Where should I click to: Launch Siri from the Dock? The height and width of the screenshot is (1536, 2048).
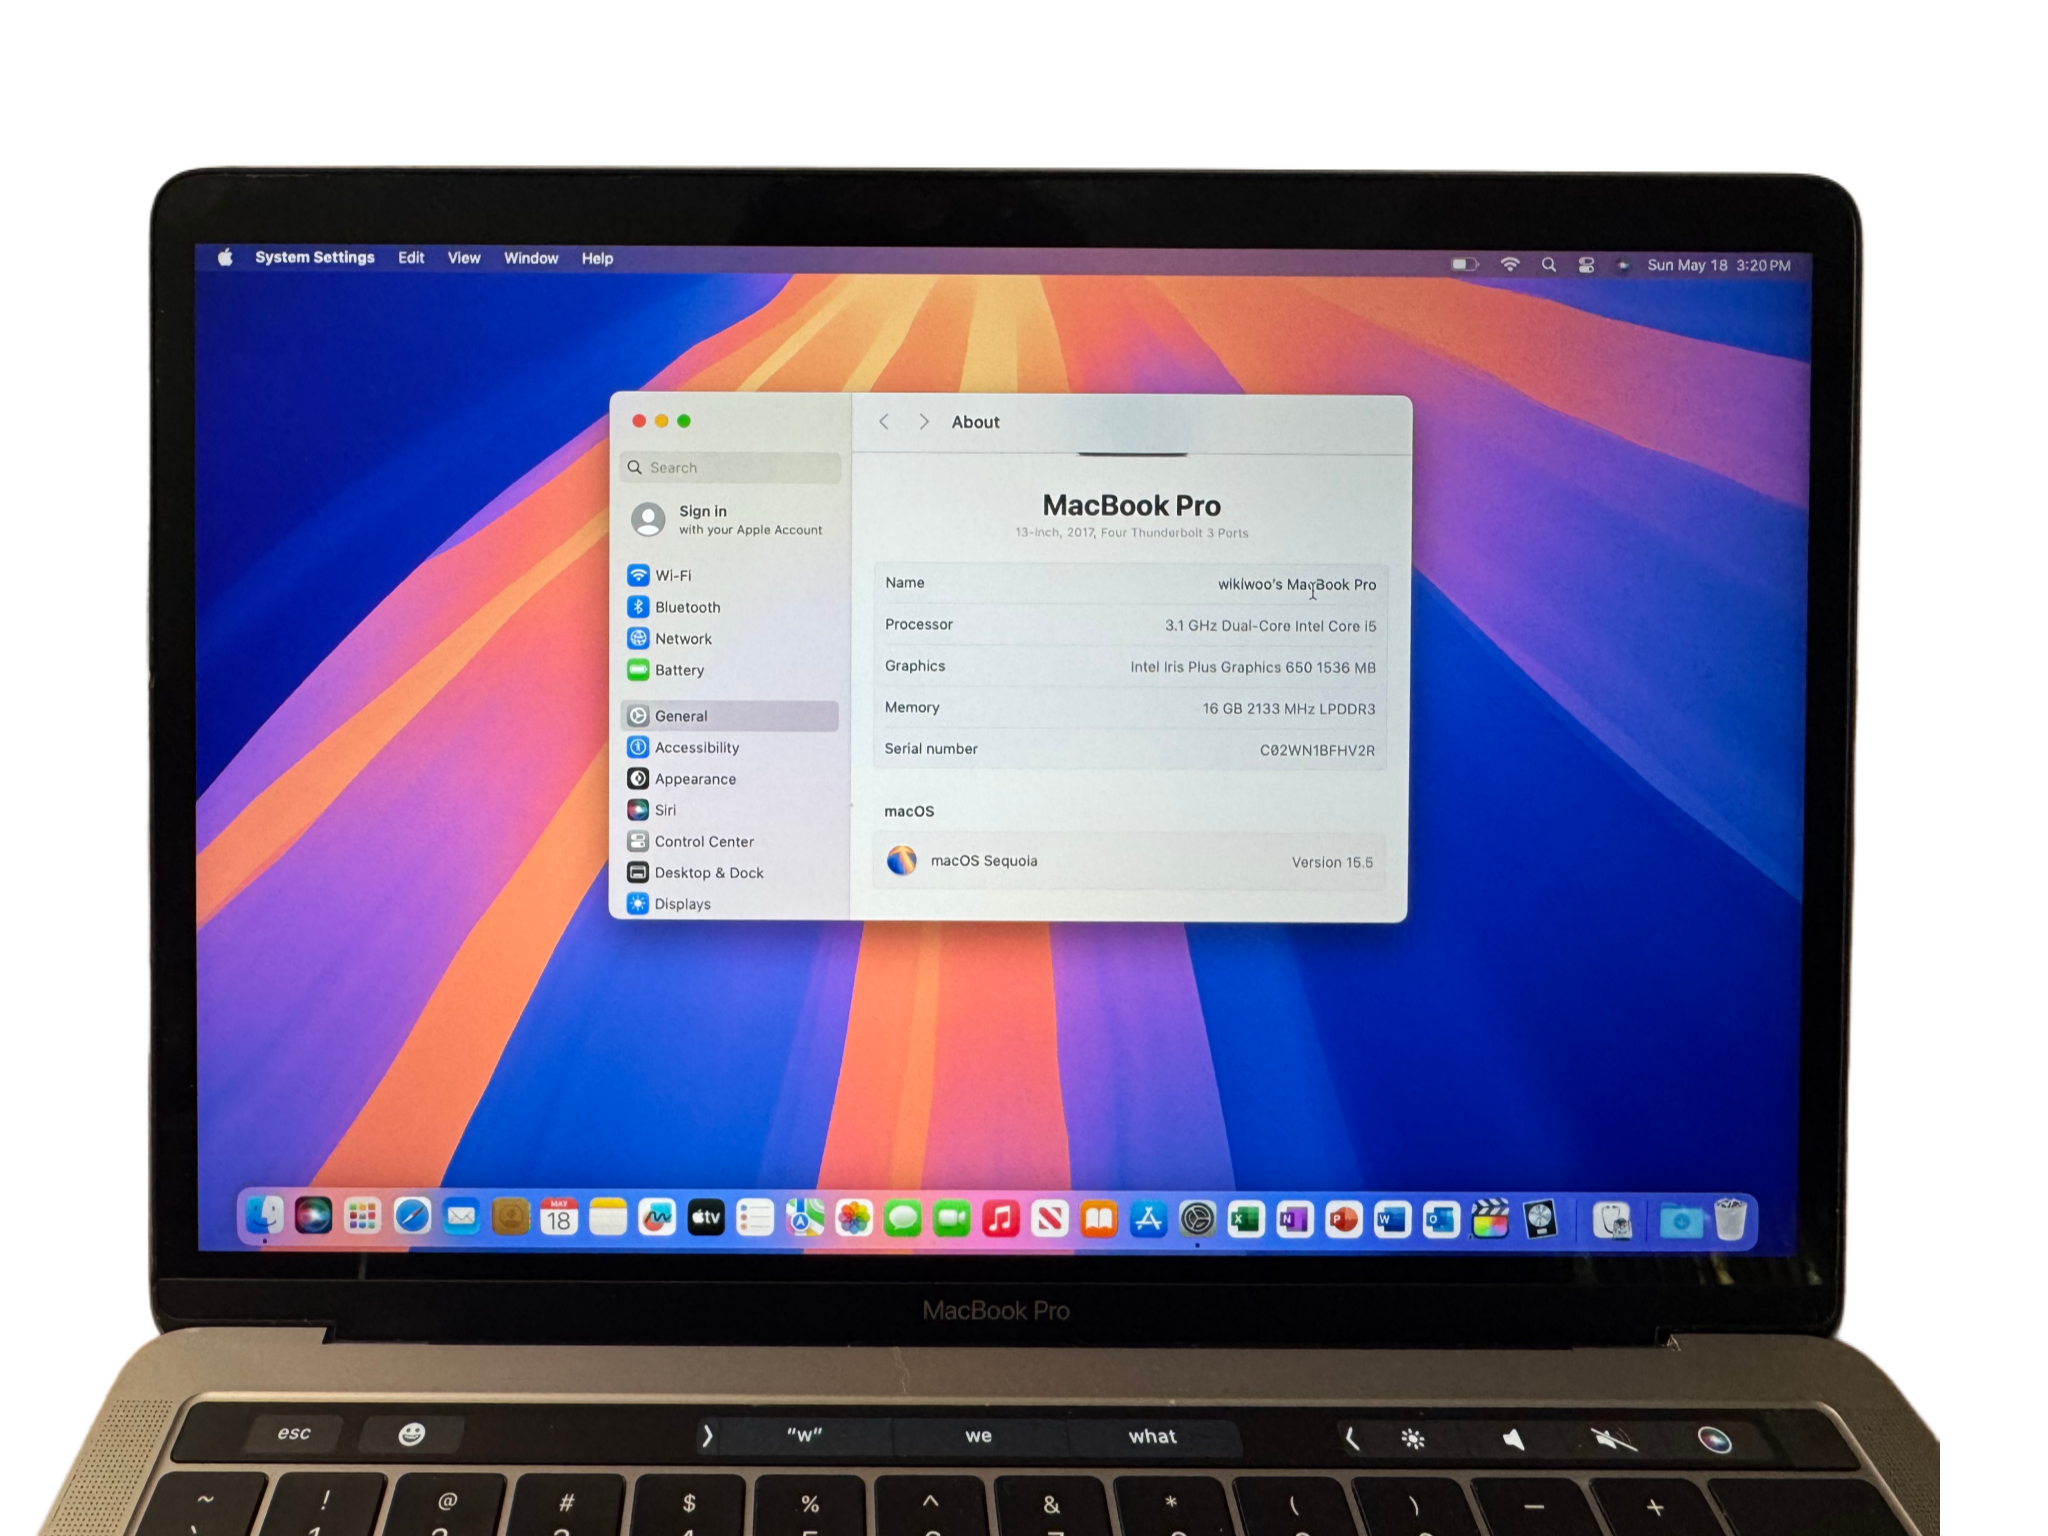[313, 1217]
